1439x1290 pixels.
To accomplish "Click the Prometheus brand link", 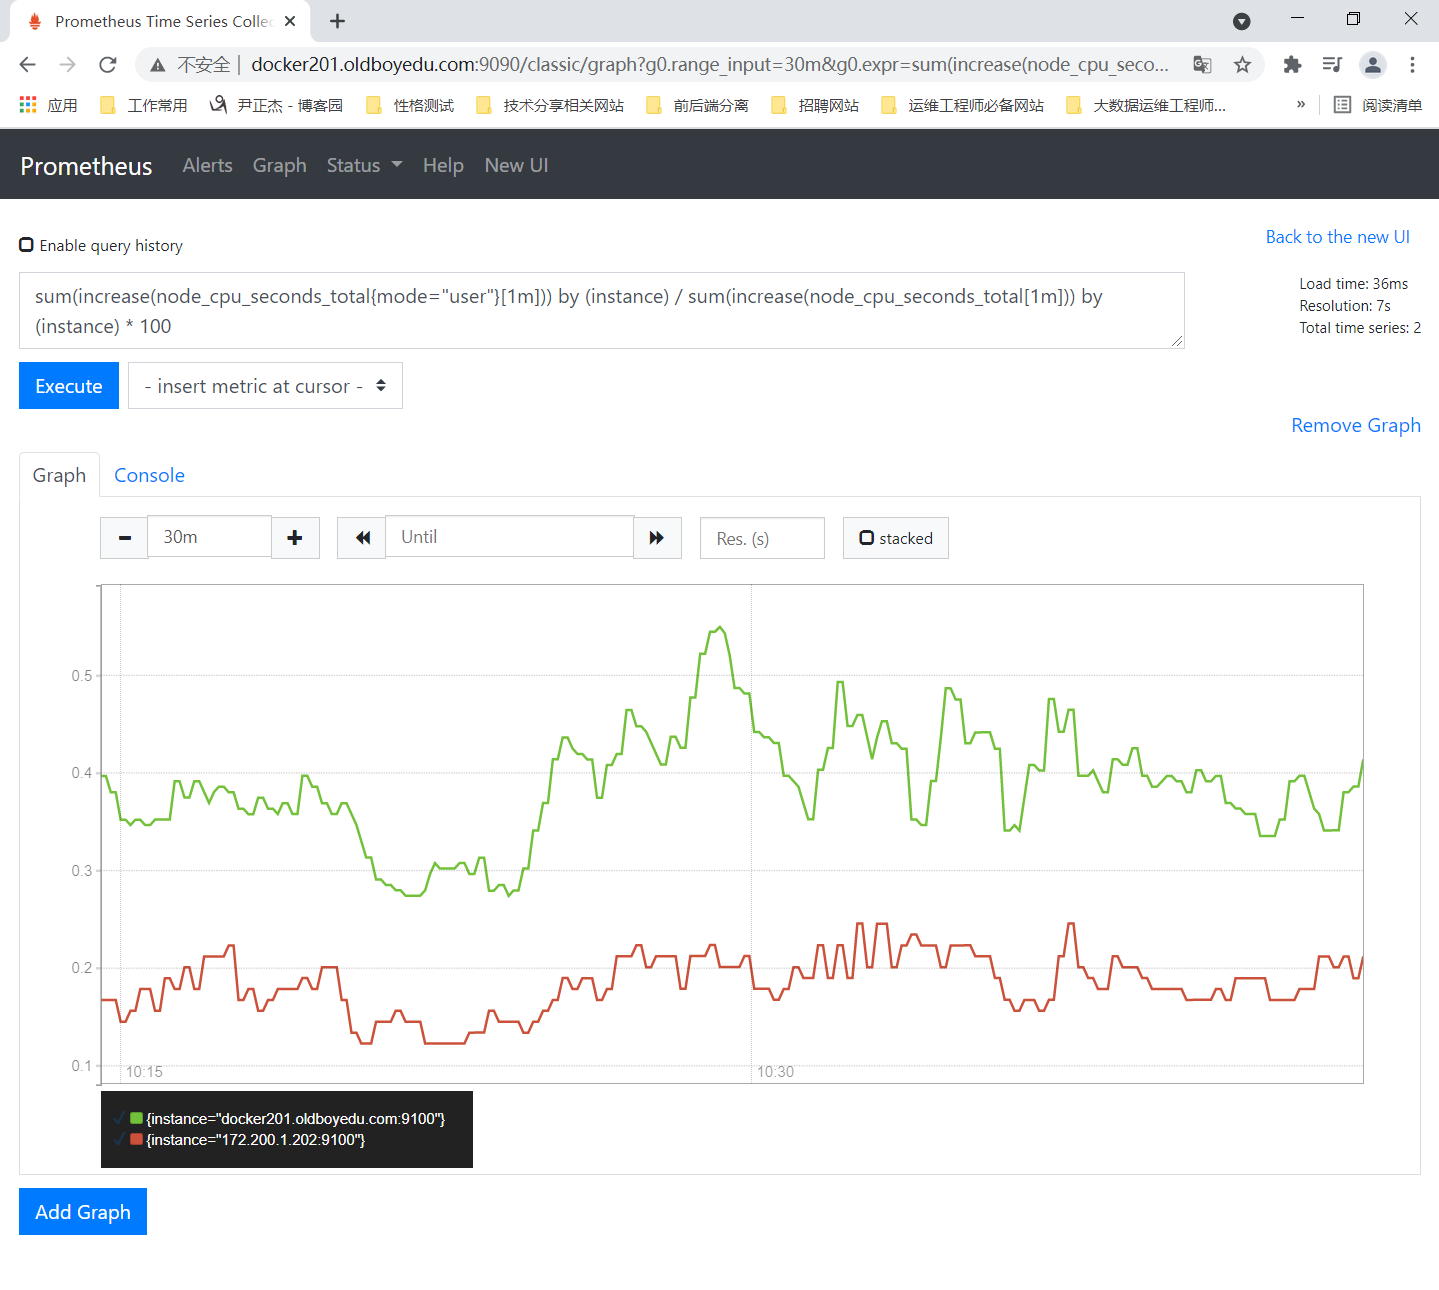I will [x=86, y=166].
